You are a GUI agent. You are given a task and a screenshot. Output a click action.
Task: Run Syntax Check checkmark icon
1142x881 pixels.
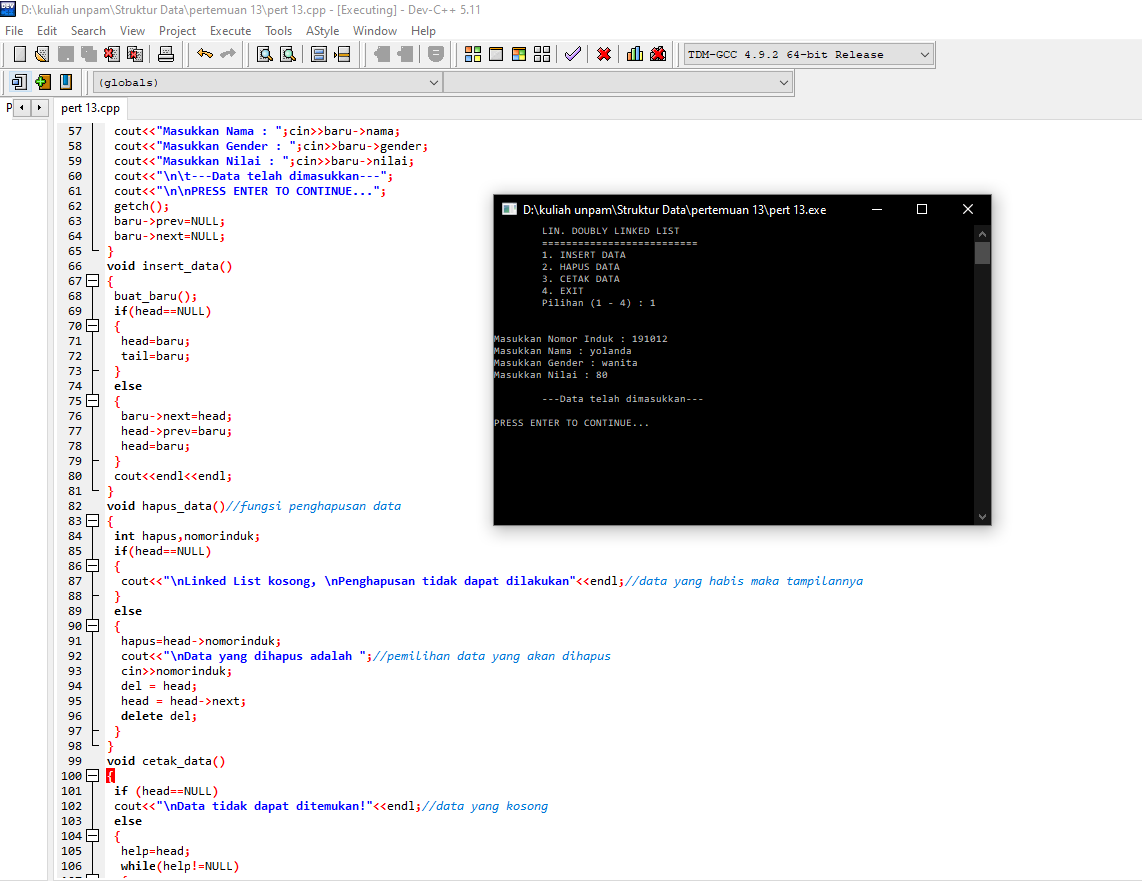[573, 54]
